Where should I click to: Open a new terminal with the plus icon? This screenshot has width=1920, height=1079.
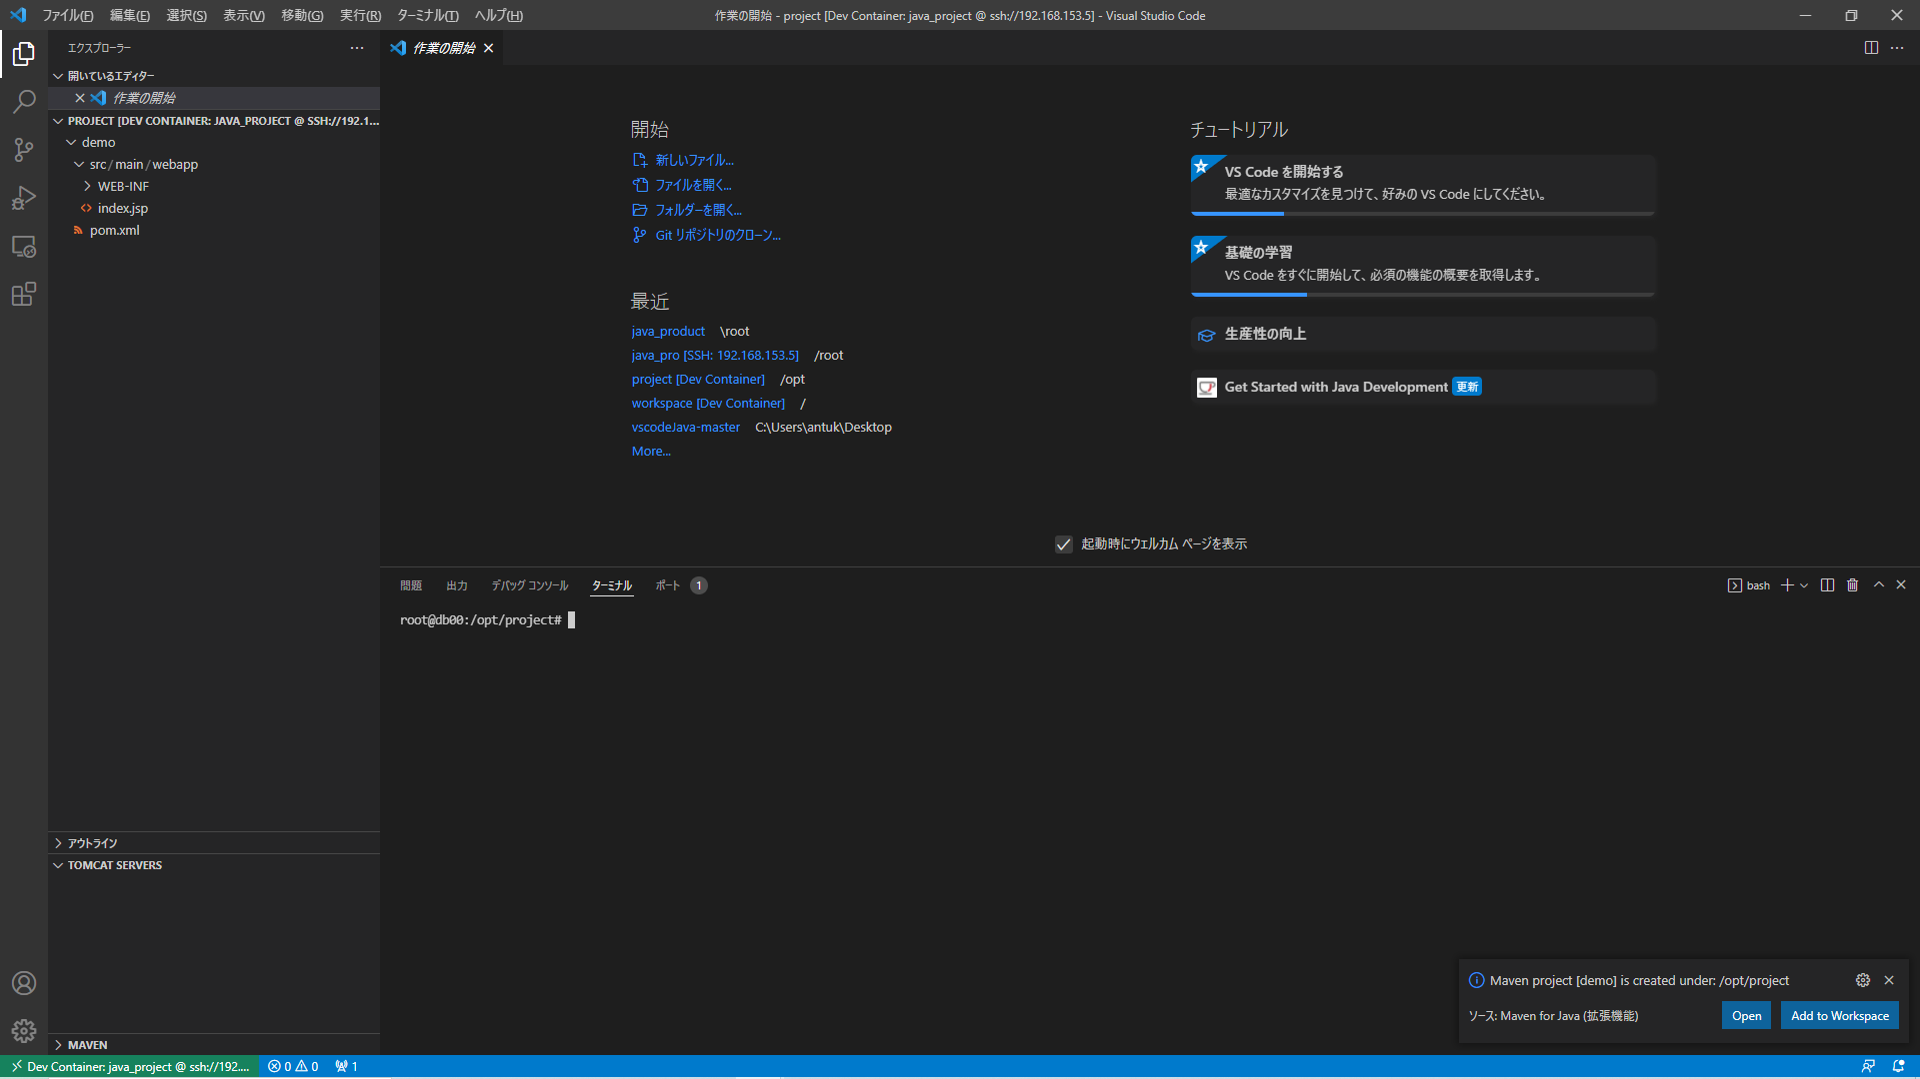coord(1787,585)
